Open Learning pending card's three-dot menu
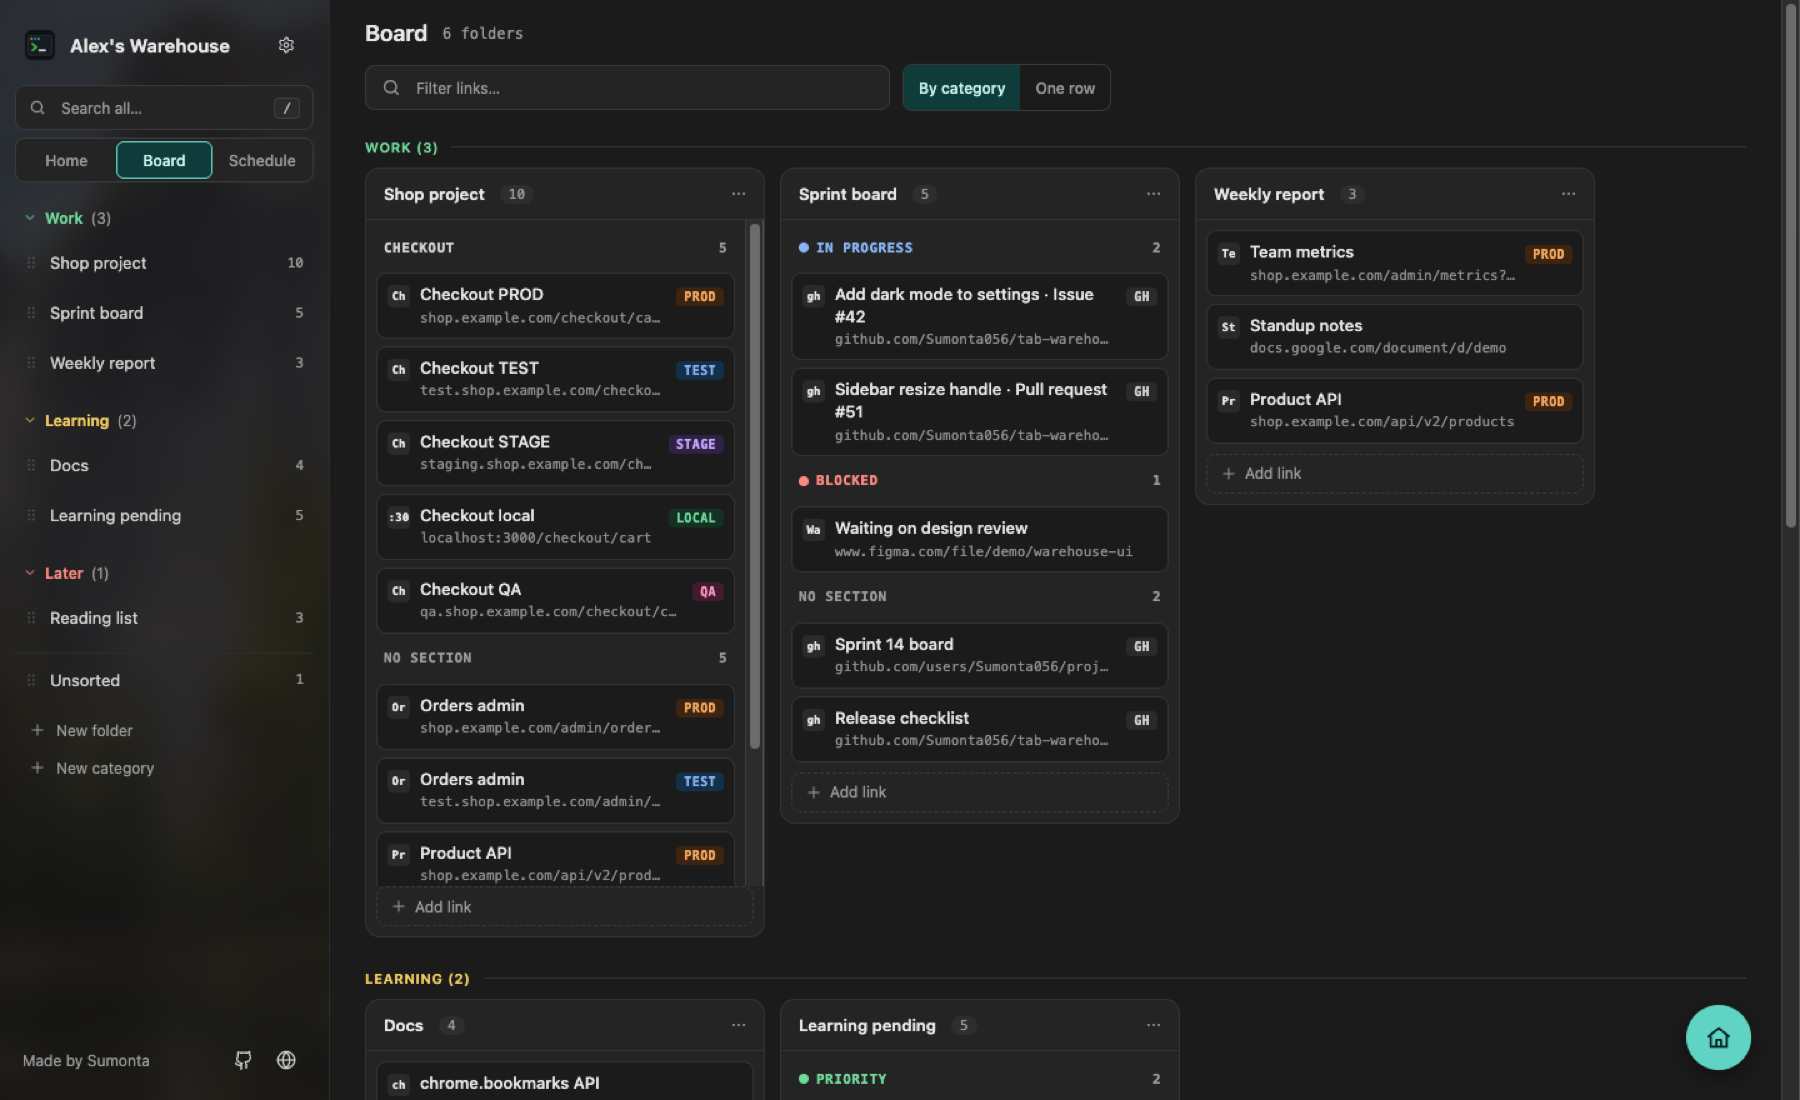 click(1153, 1025)
